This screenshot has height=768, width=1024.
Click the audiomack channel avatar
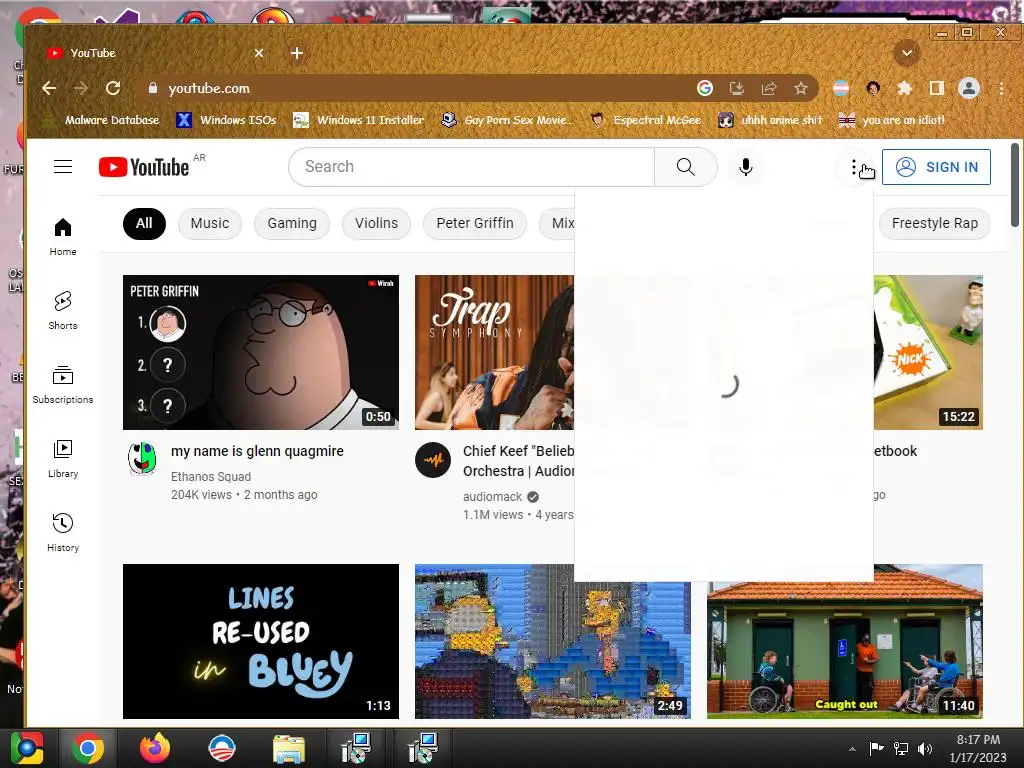(433, 460)
